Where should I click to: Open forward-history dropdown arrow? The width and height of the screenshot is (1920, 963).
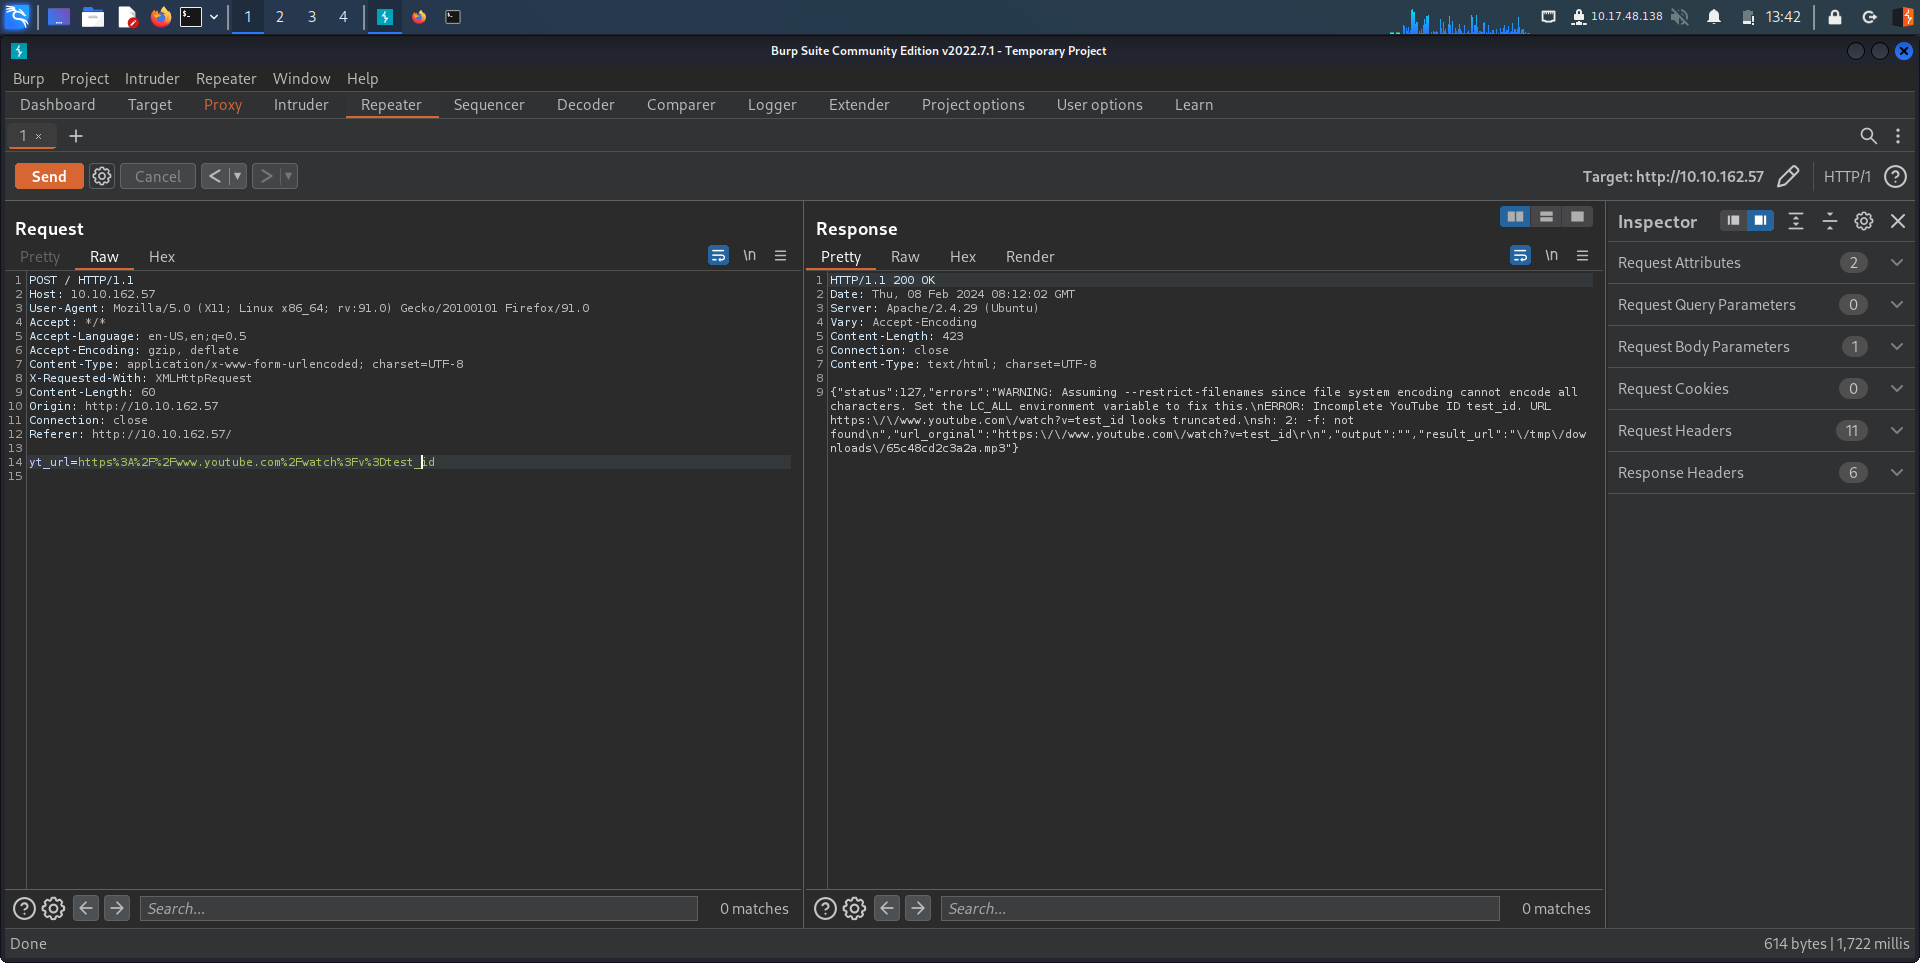coord(288,176)
